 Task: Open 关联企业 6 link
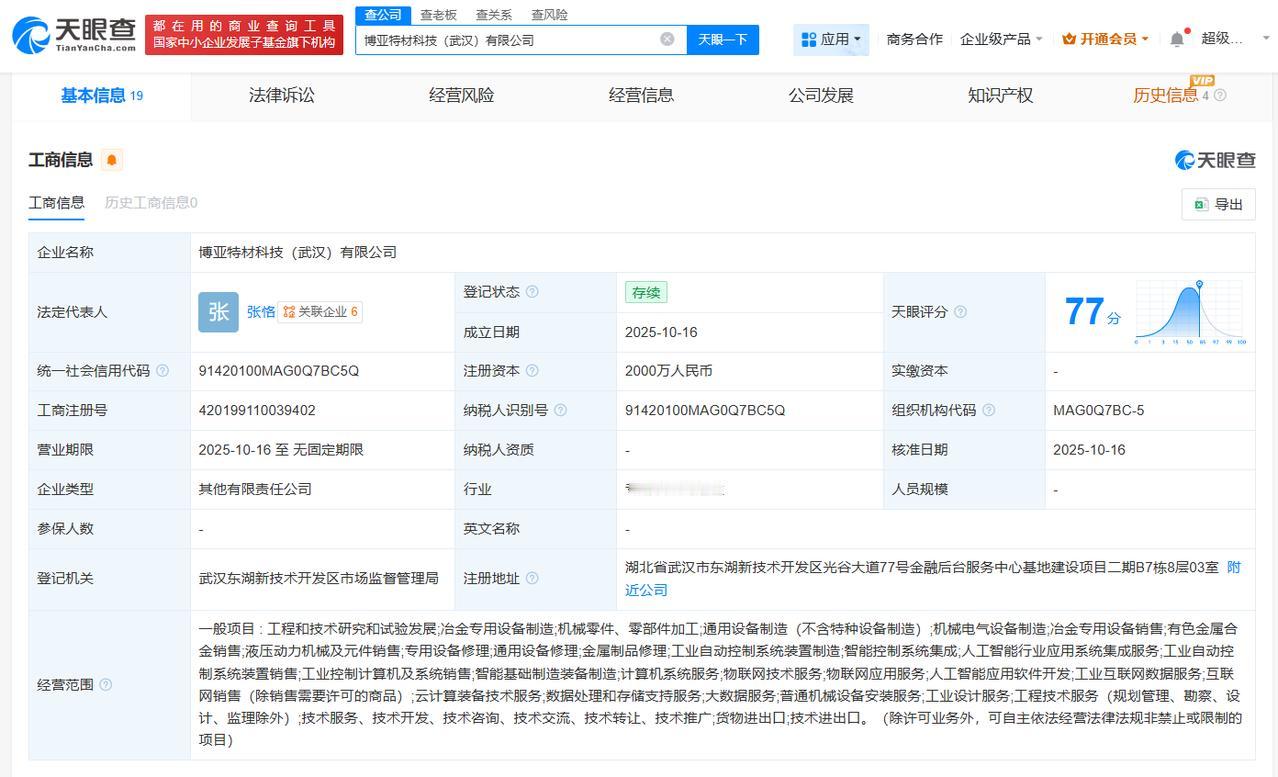pos(321,312)
